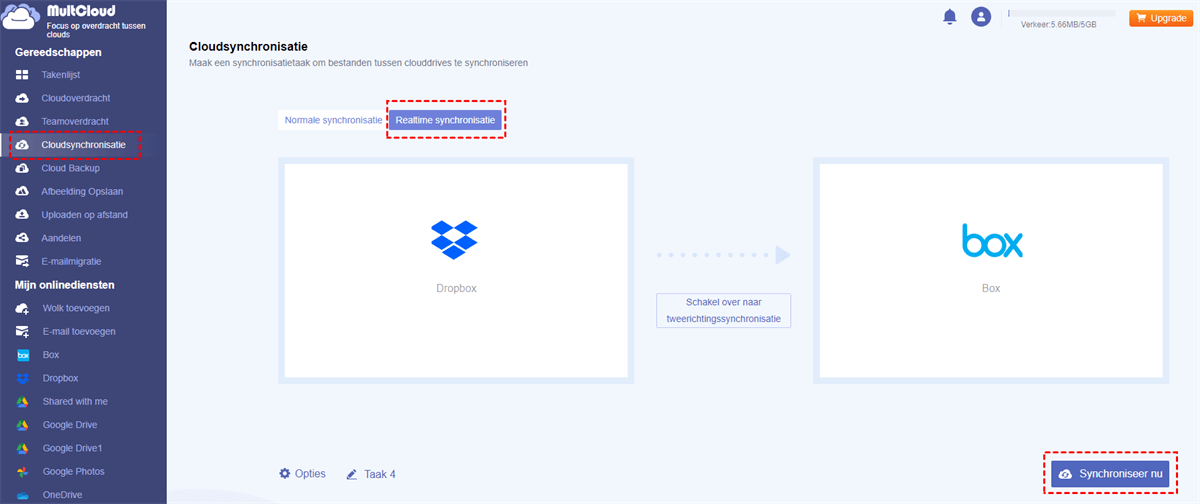Screen dimensions: 1200x504
Task: Open Shared with me in sidebar
Action: (x=75, y=401)
